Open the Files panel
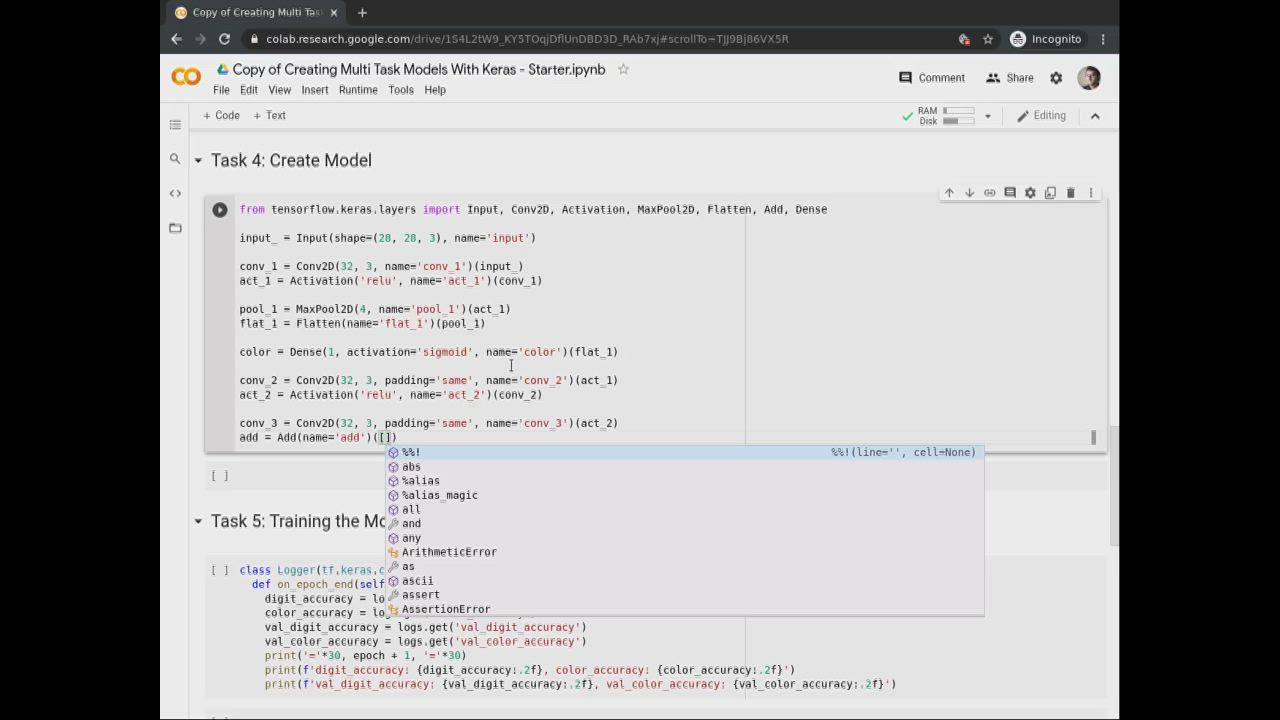Viewport: 1280px width, 720px height. [175, 228]
